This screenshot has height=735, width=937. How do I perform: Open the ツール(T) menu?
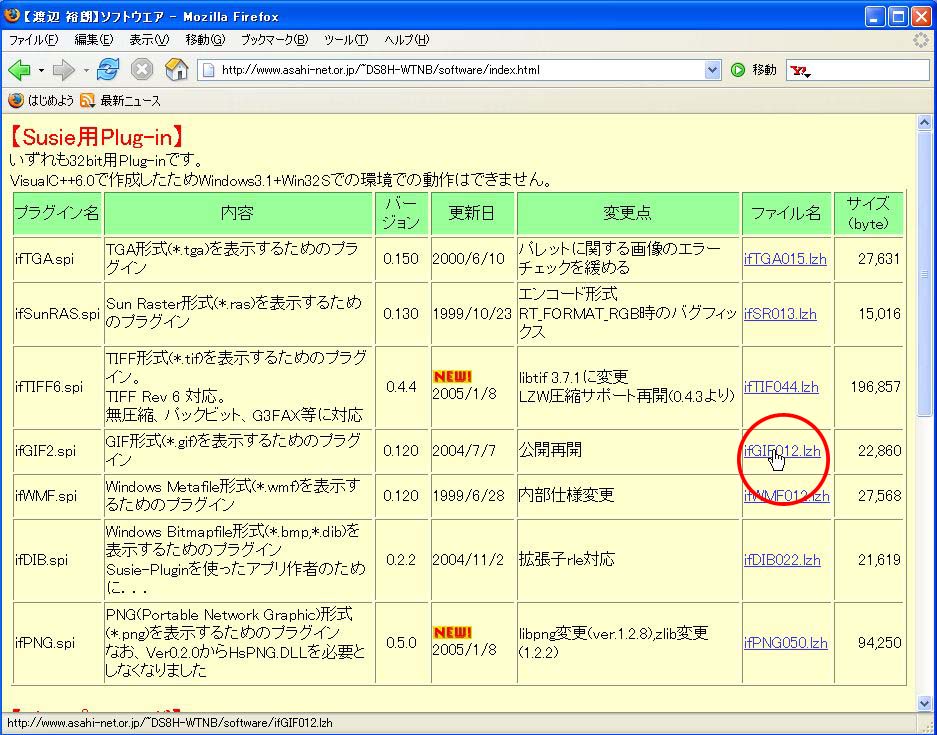[x=346, y=40]
